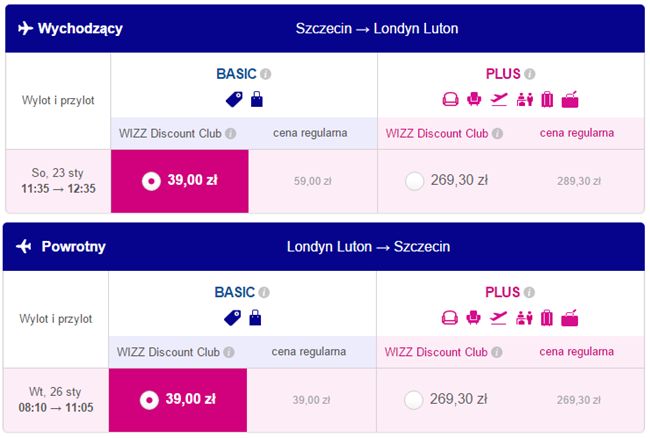The image size is (650, 438).
Task: Choose outbound PLUS regular price 289,30 zł
Action: click(x=579, y=181)
